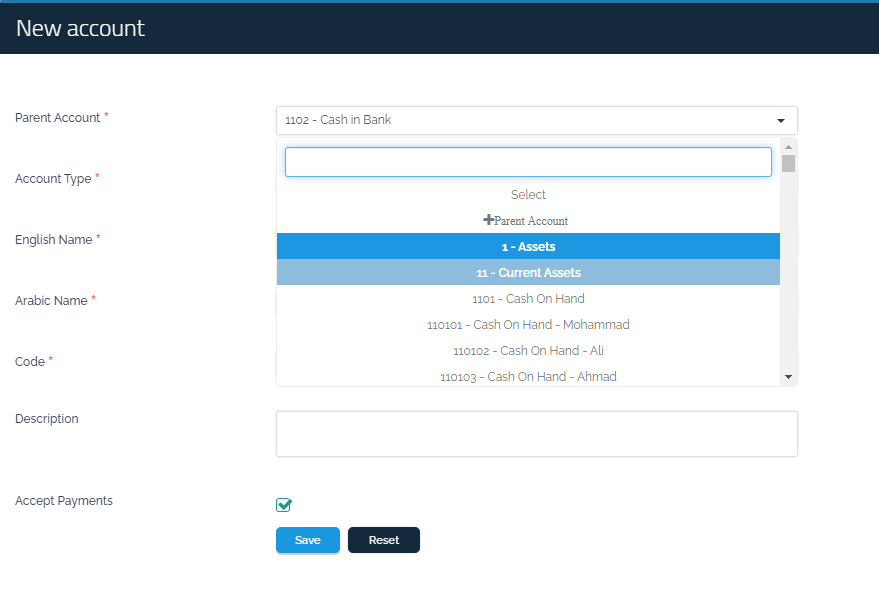Viewport: 879px width, 602px height.
Task: Click the Reset button
Action: (383, 540)
